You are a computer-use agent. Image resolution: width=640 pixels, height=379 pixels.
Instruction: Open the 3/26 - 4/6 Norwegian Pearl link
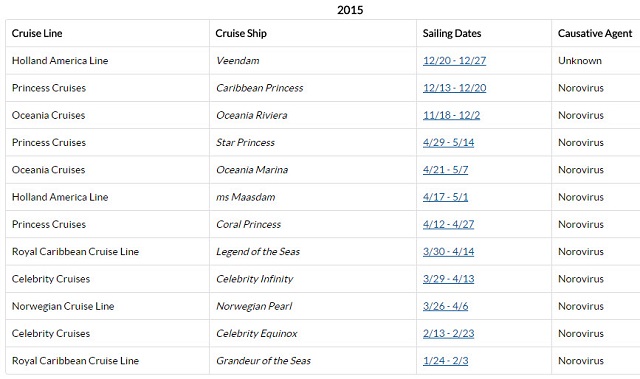pos(445,306)
